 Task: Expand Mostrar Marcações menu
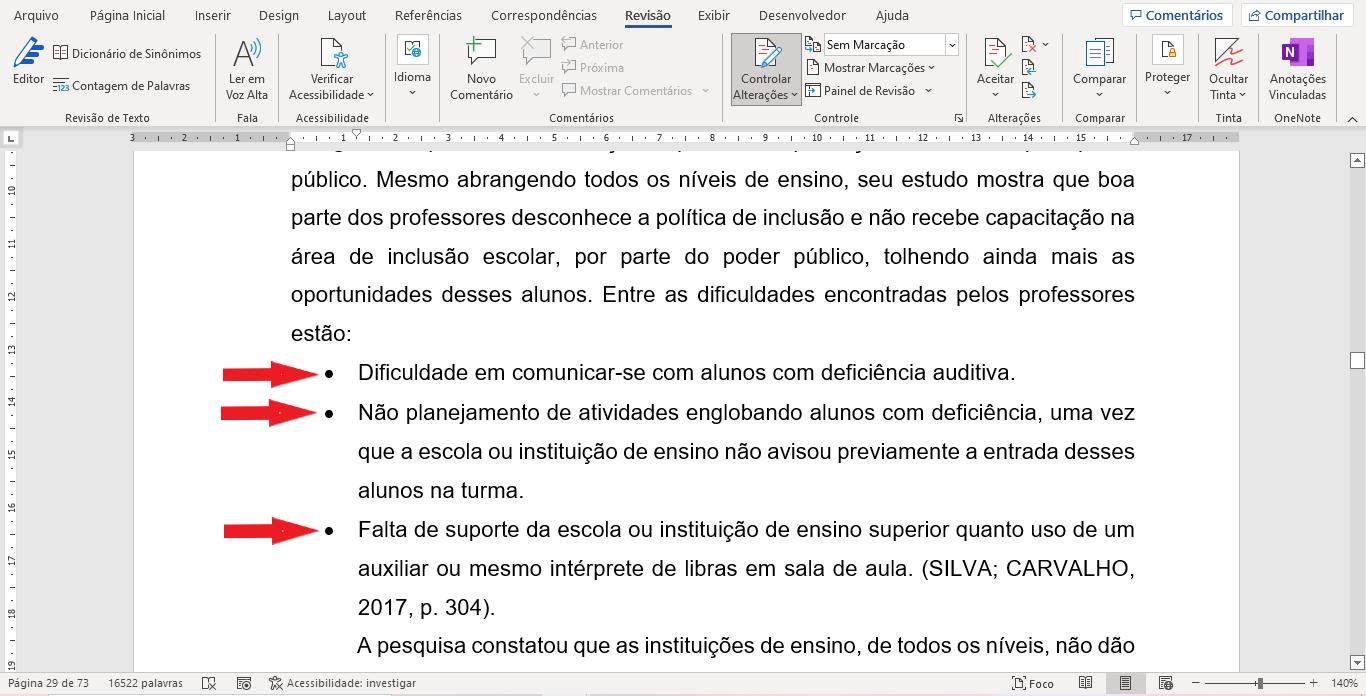click(x=870, y=68)
